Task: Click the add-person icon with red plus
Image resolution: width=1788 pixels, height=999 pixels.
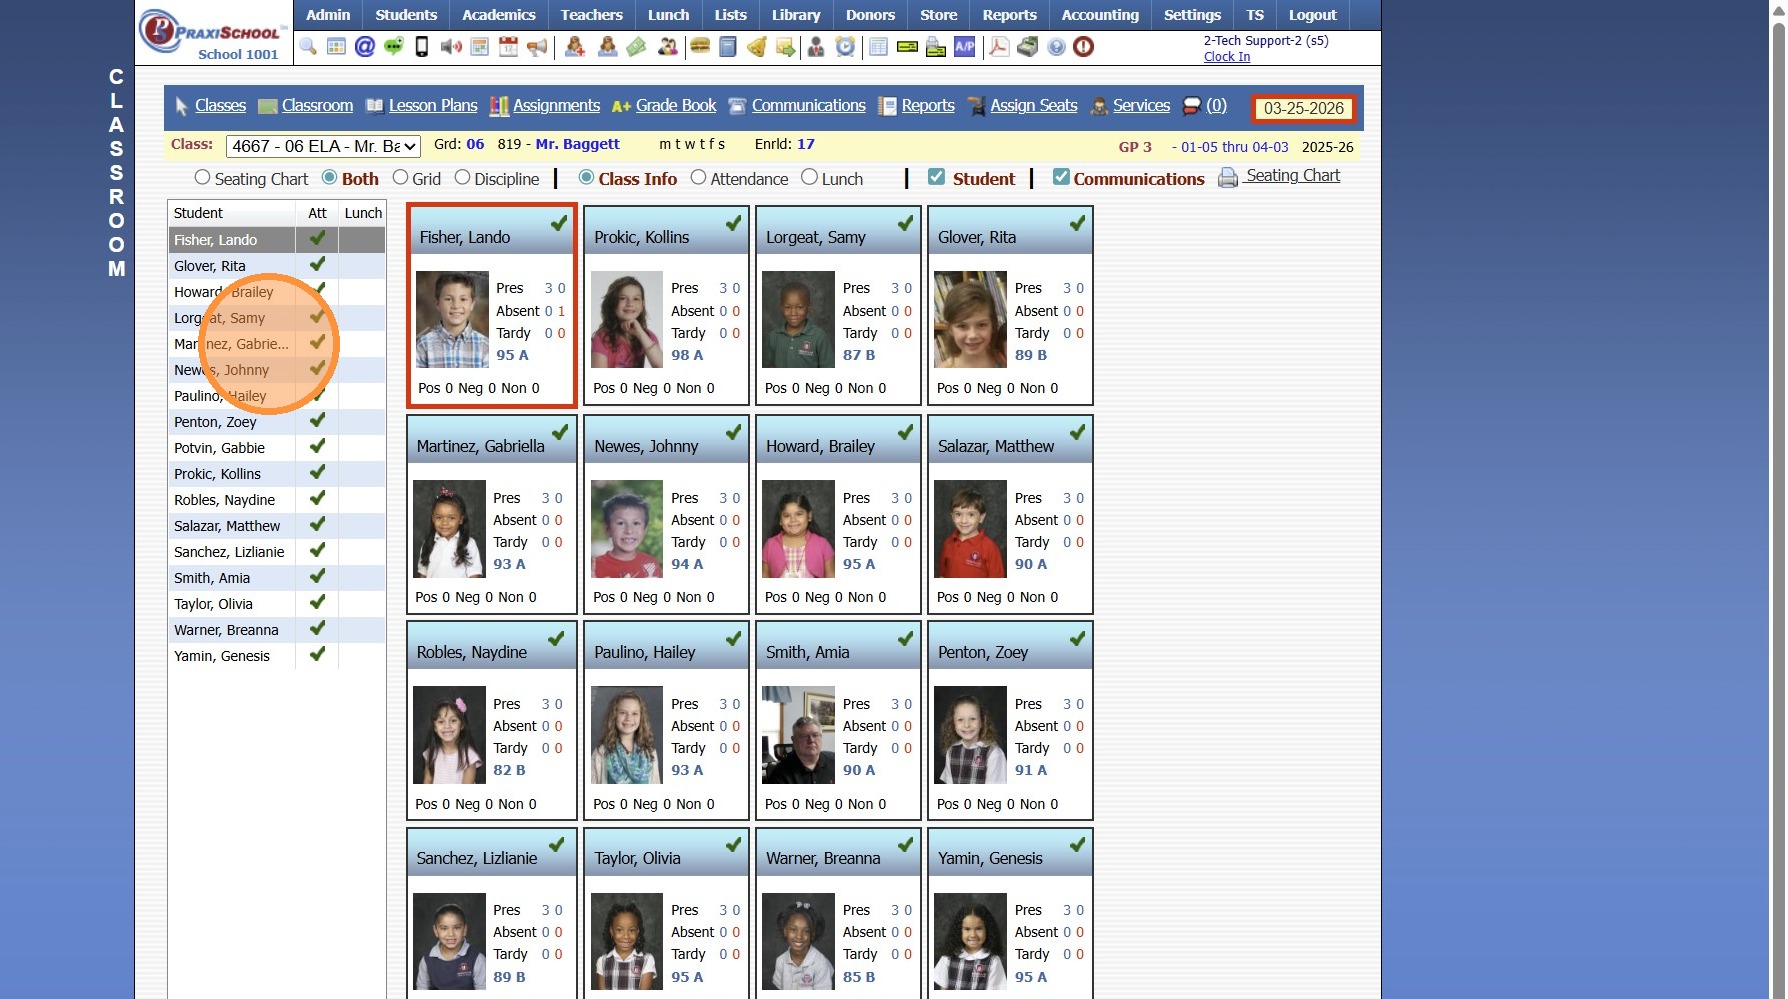Action: pyautogui.click(x=575, y=47)
